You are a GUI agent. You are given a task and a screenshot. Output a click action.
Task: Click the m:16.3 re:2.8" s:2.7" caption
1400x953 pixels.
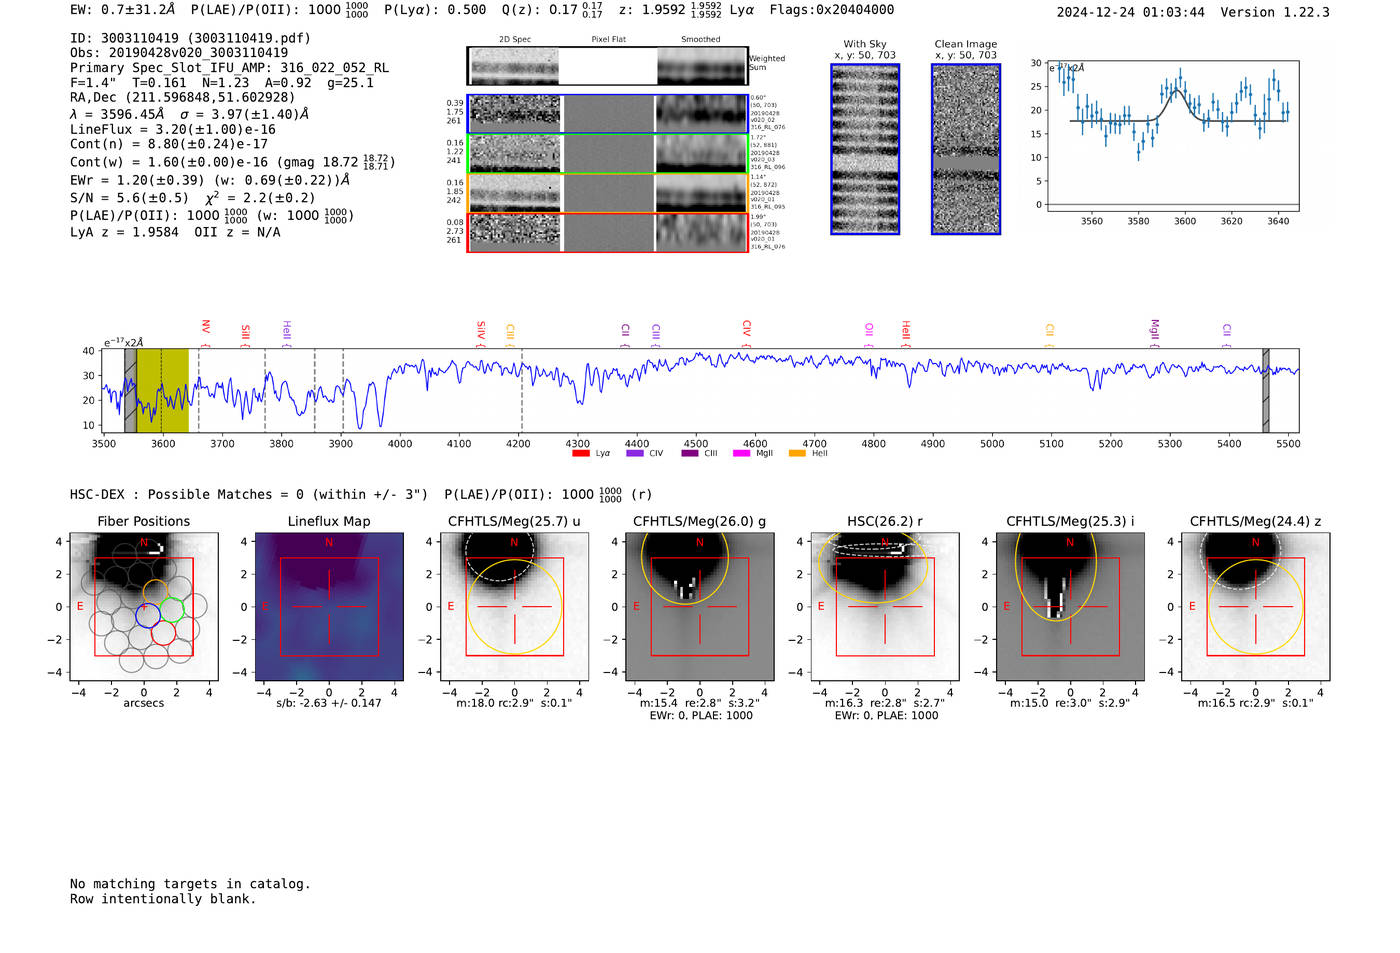pyautogui.click(x=885, y=703)
